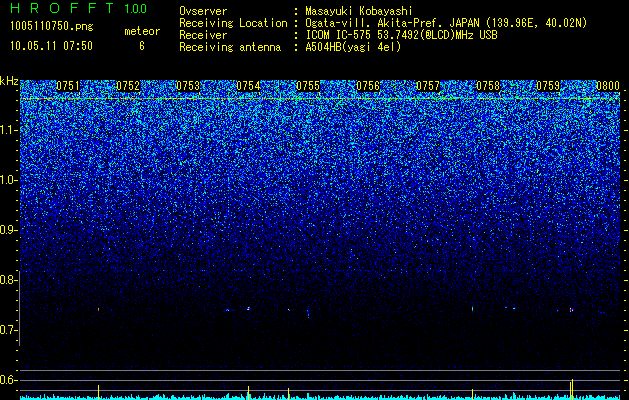Click antenna value A504HB(yagi 4el)
Viewport: 629px width, 400px height.
(x=353, y=47)
